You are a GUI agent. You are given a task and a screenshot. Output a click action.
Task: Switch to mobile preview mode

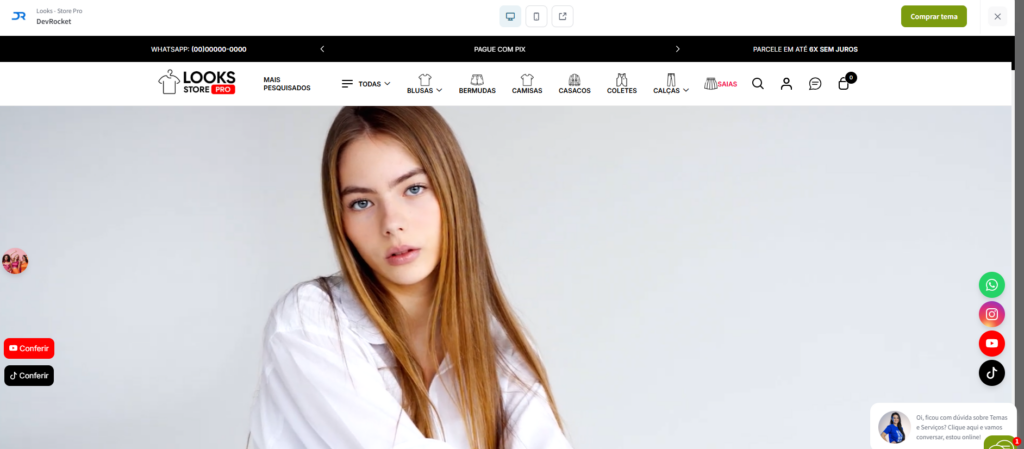536,16
